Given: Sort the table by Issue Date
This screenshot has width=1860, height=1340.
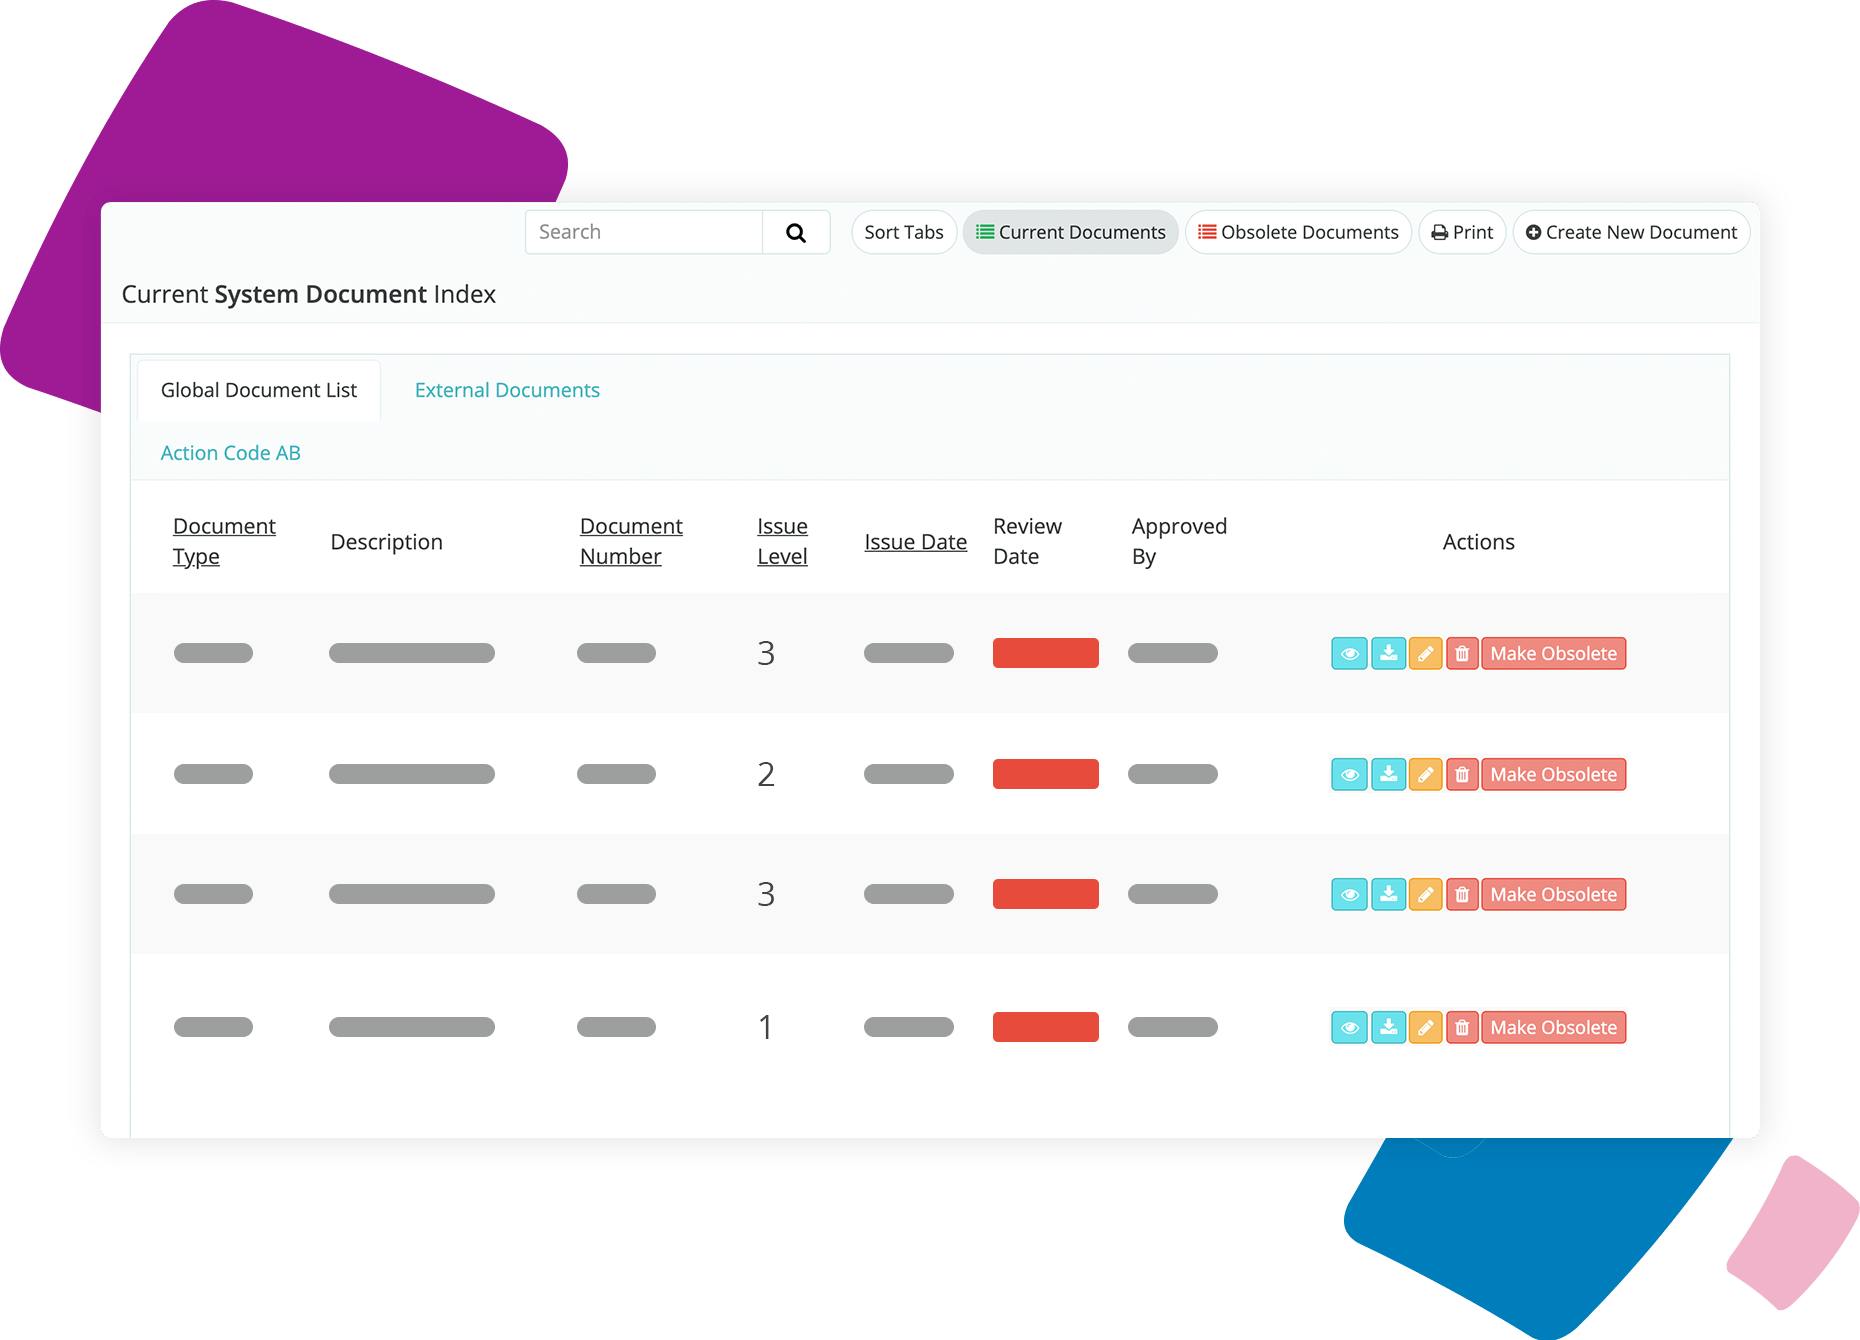Looking at the screenshot, I should click(915, 541).
